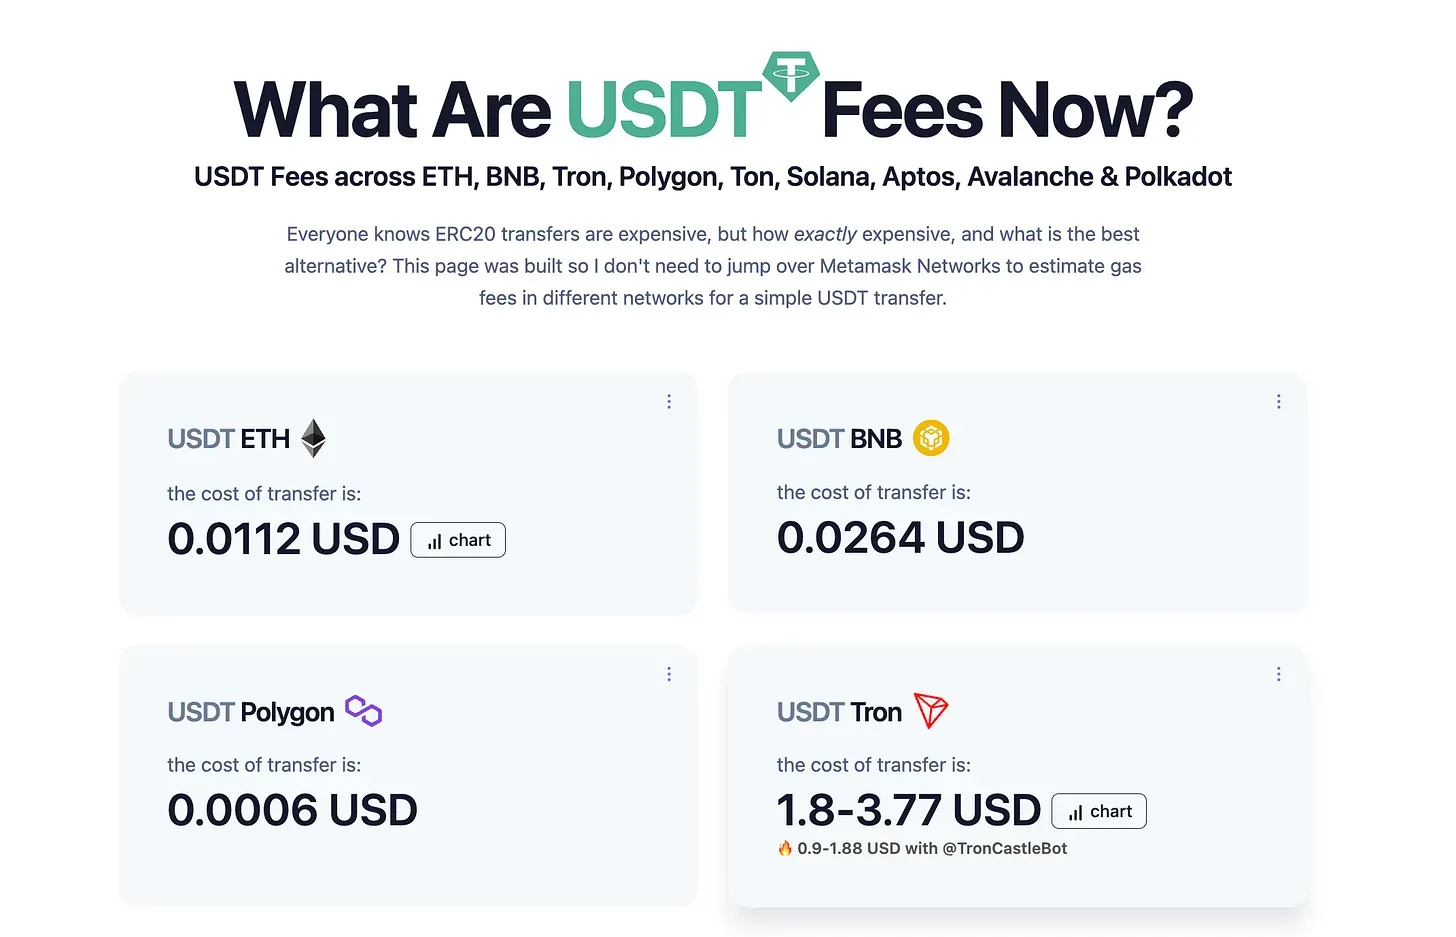Click the Tether logo in the title
1456x937 pixels.
pos(791,76)
